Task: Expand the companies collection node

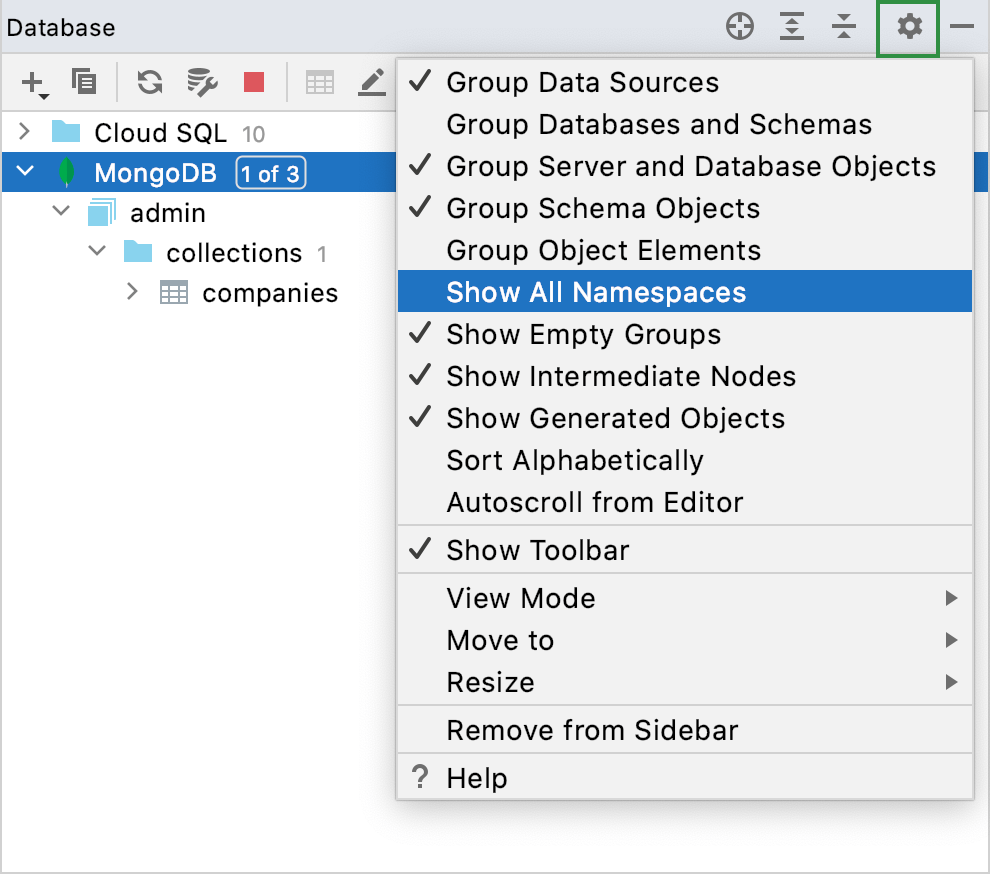Action: pyautogui.click(x=131, y=292)
